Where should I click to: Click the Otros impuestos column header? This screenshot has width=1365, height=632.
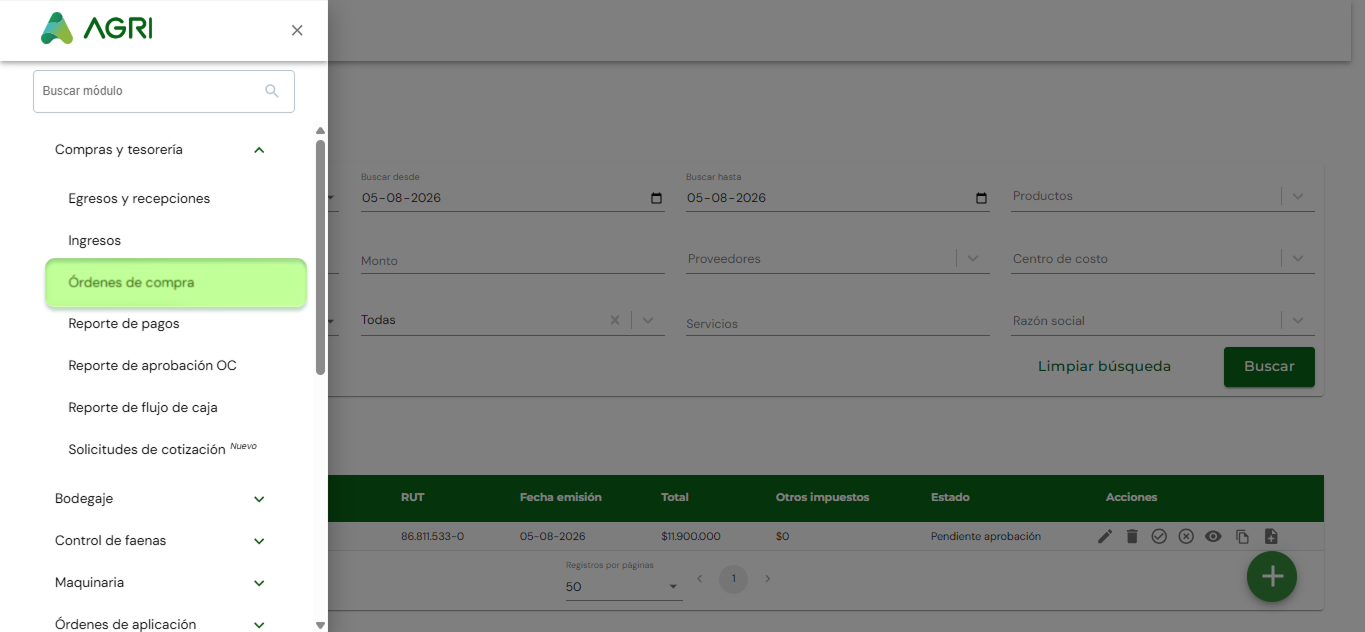[822, 497]
